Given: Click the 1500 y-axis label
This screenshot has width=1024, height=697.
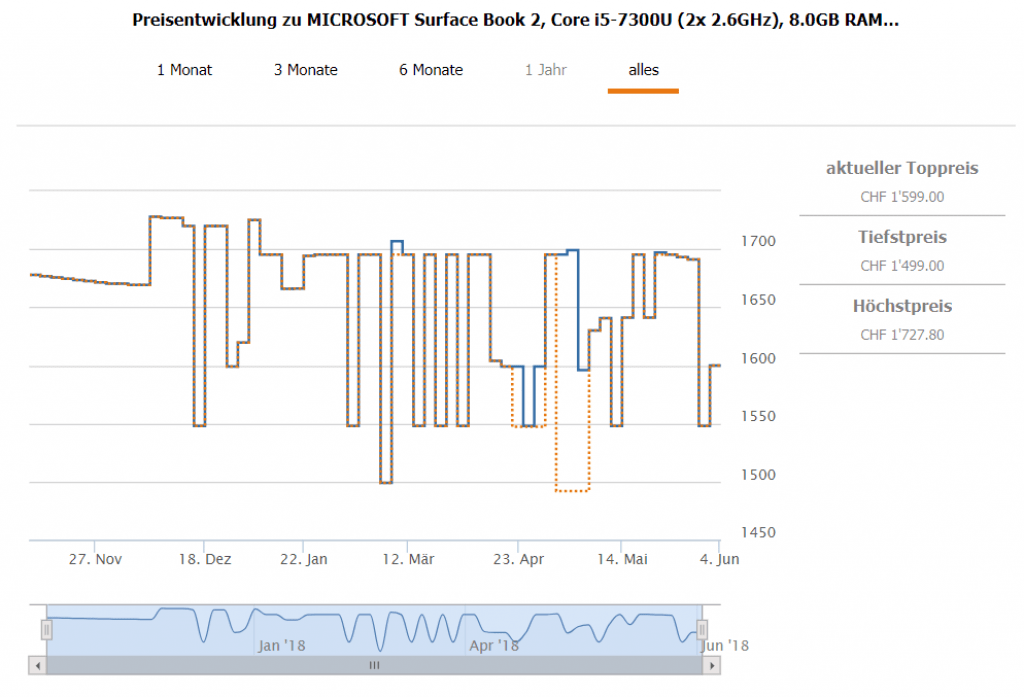Looking at the screenshot, I should (758, 475).
